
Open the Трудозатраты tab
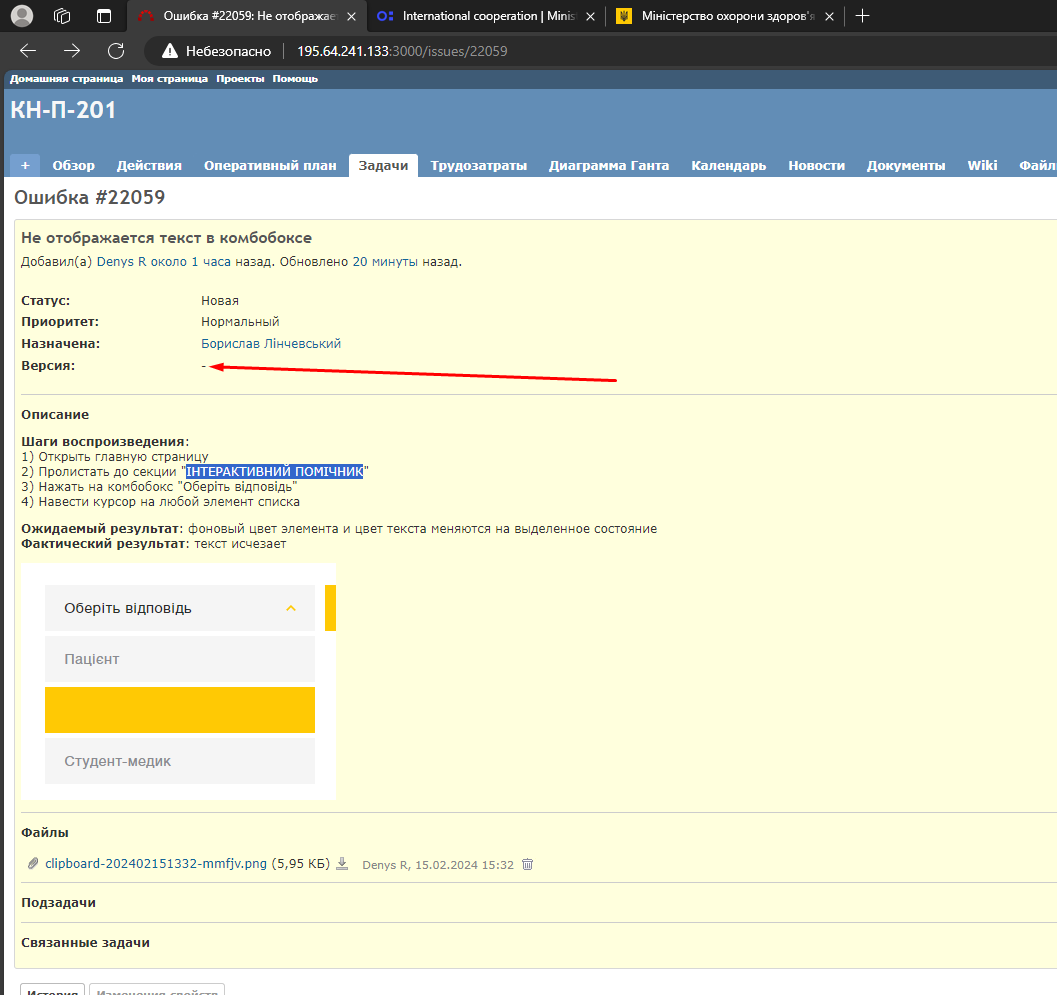(478, 166)
